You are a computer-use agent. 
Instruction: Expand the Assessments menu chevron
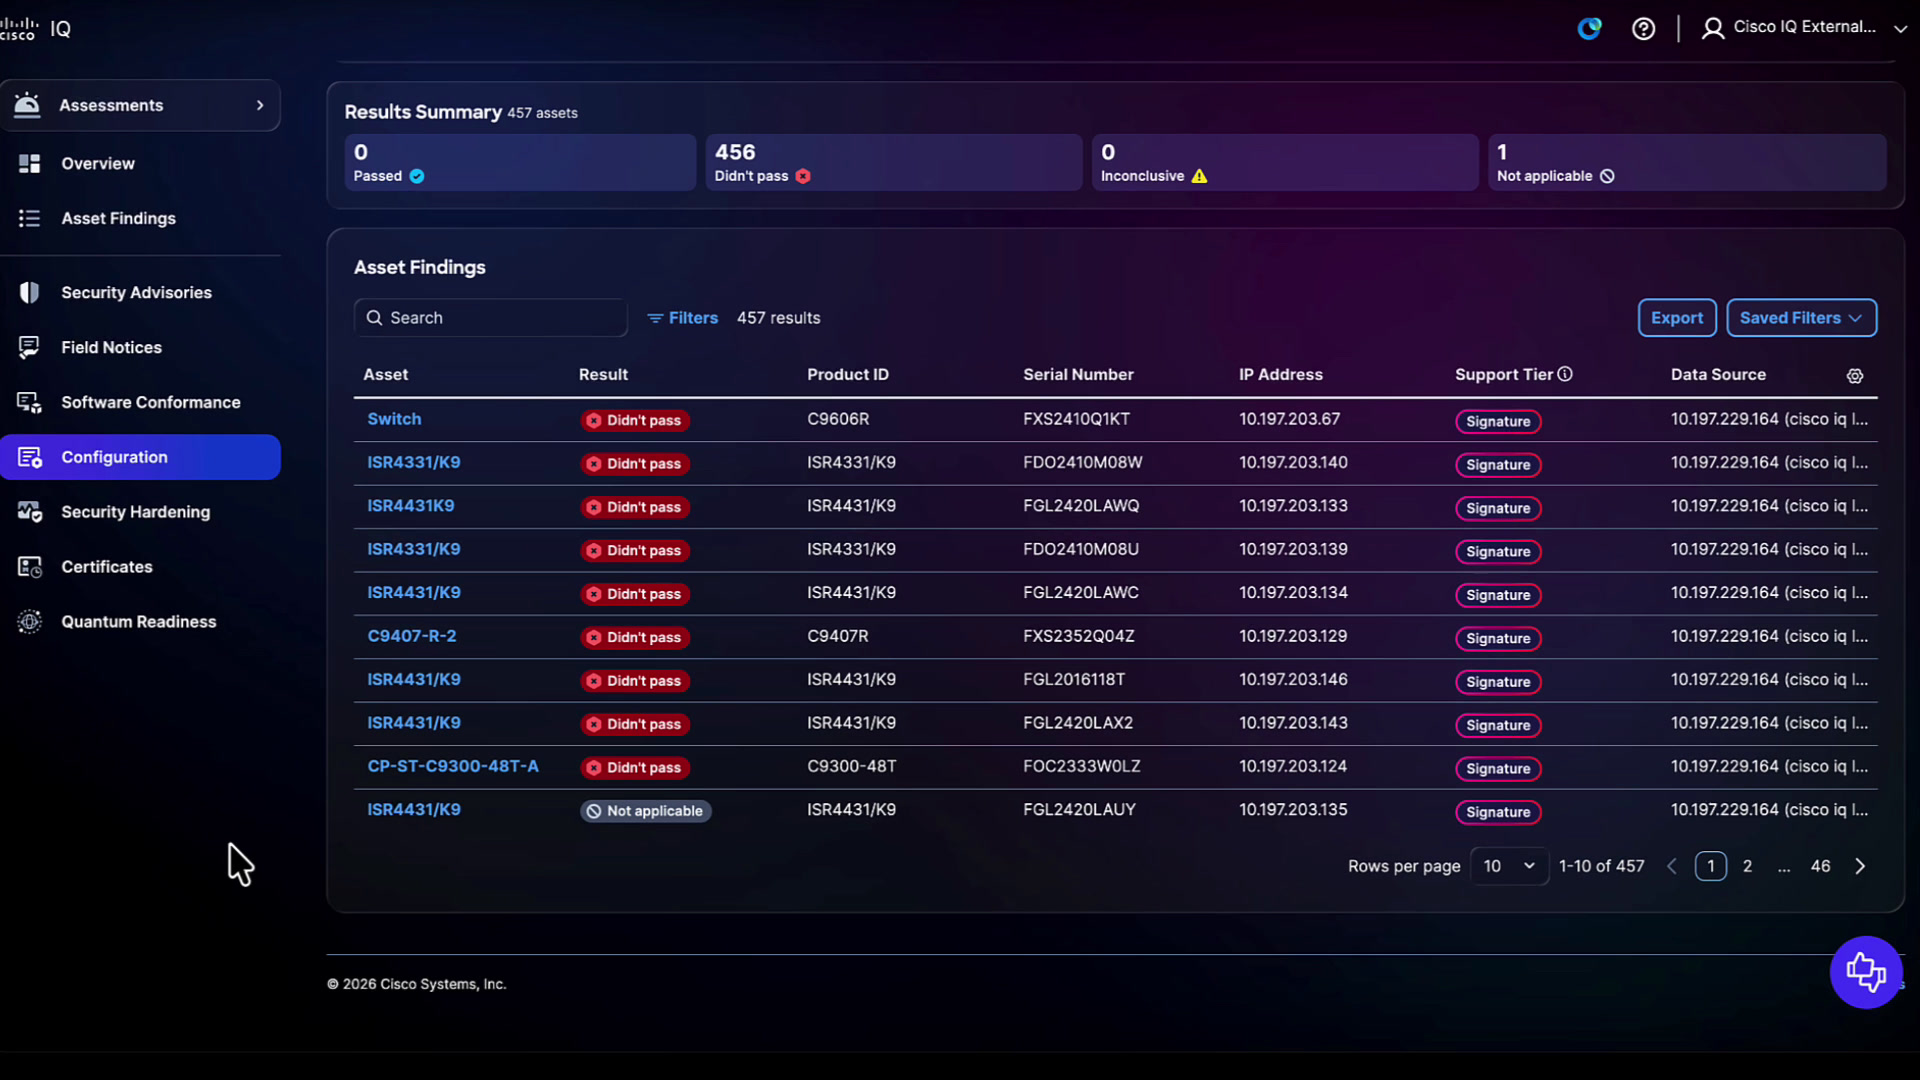click(x=260, y=105)
